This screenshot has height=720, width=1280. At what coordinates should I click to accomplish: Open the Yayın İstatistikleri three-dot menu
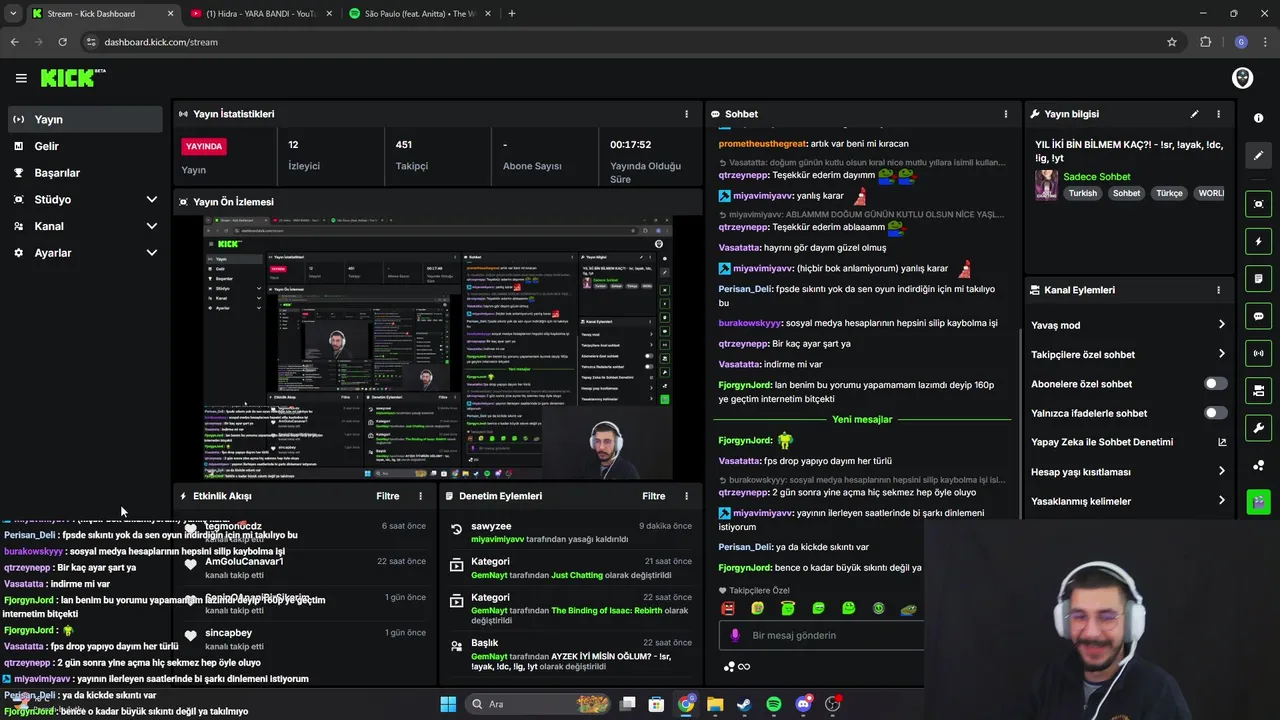point(686,114)
